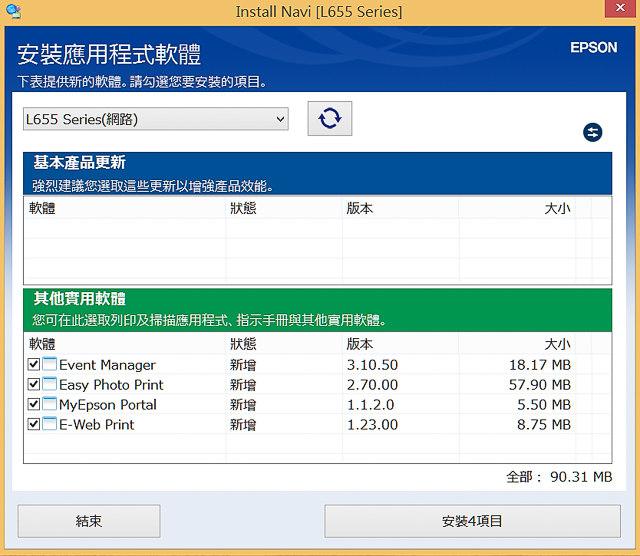This screenshot has height=556, width=640.
Task: Uncheck the Easy Photo Print checkbox
Action: (34, 384)
